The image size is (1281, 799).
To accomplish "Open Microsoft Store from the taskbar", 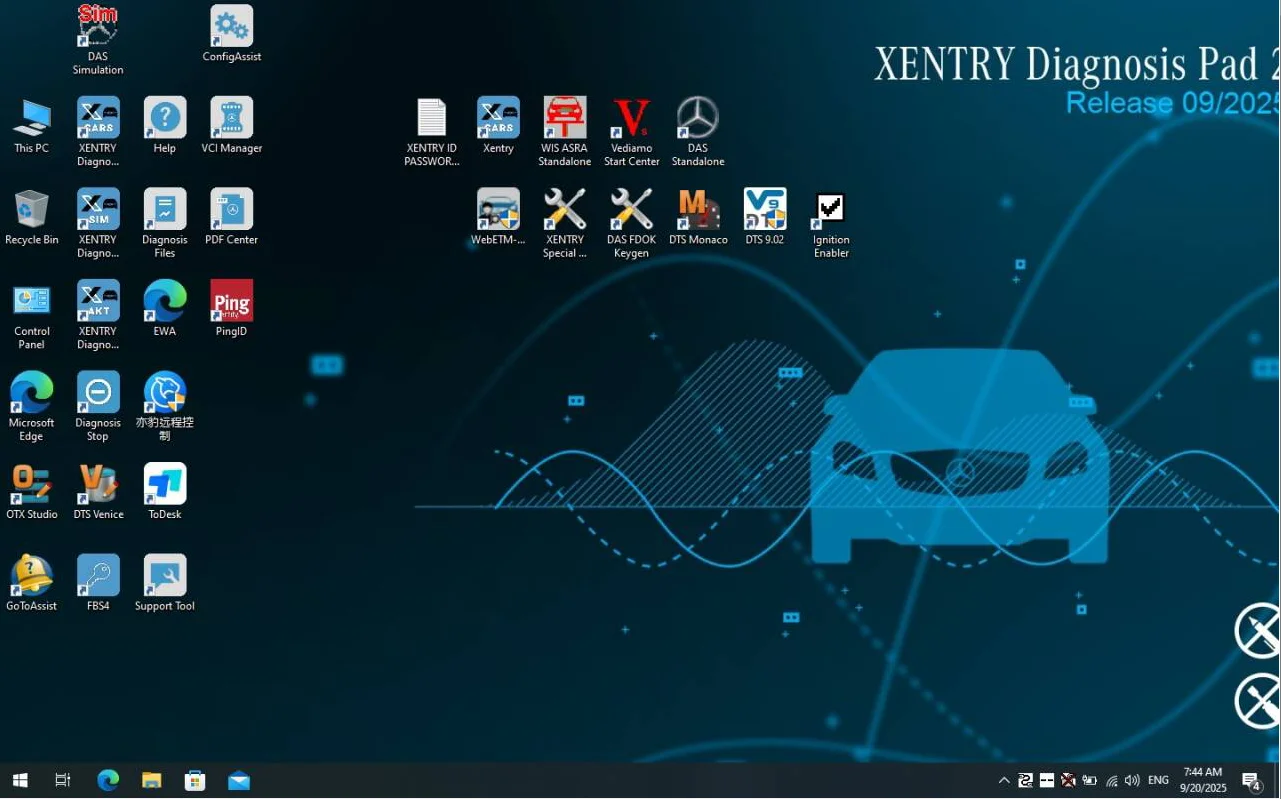I will (195, 780).
